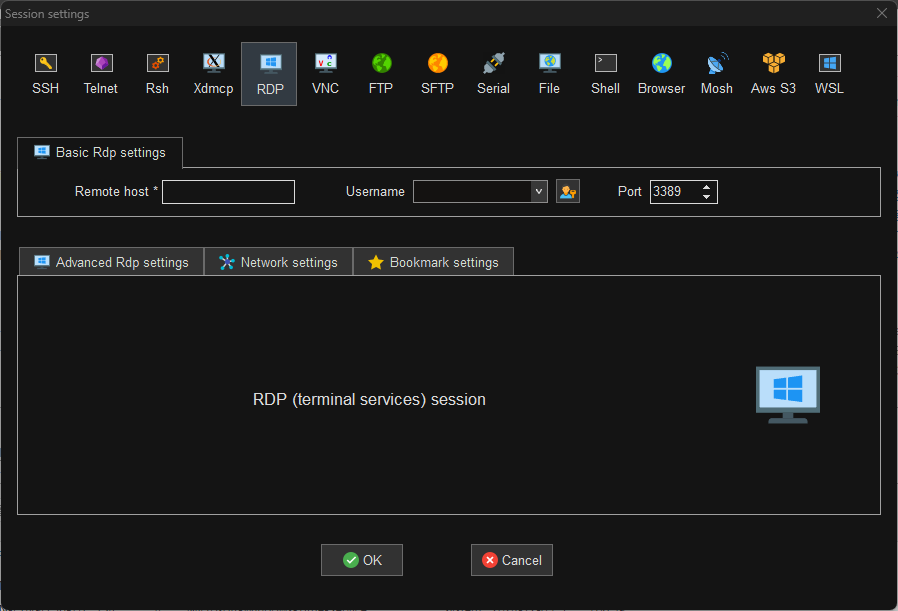Select the Telnet session type
Screen dimensions: 898x611
point(101,72)
